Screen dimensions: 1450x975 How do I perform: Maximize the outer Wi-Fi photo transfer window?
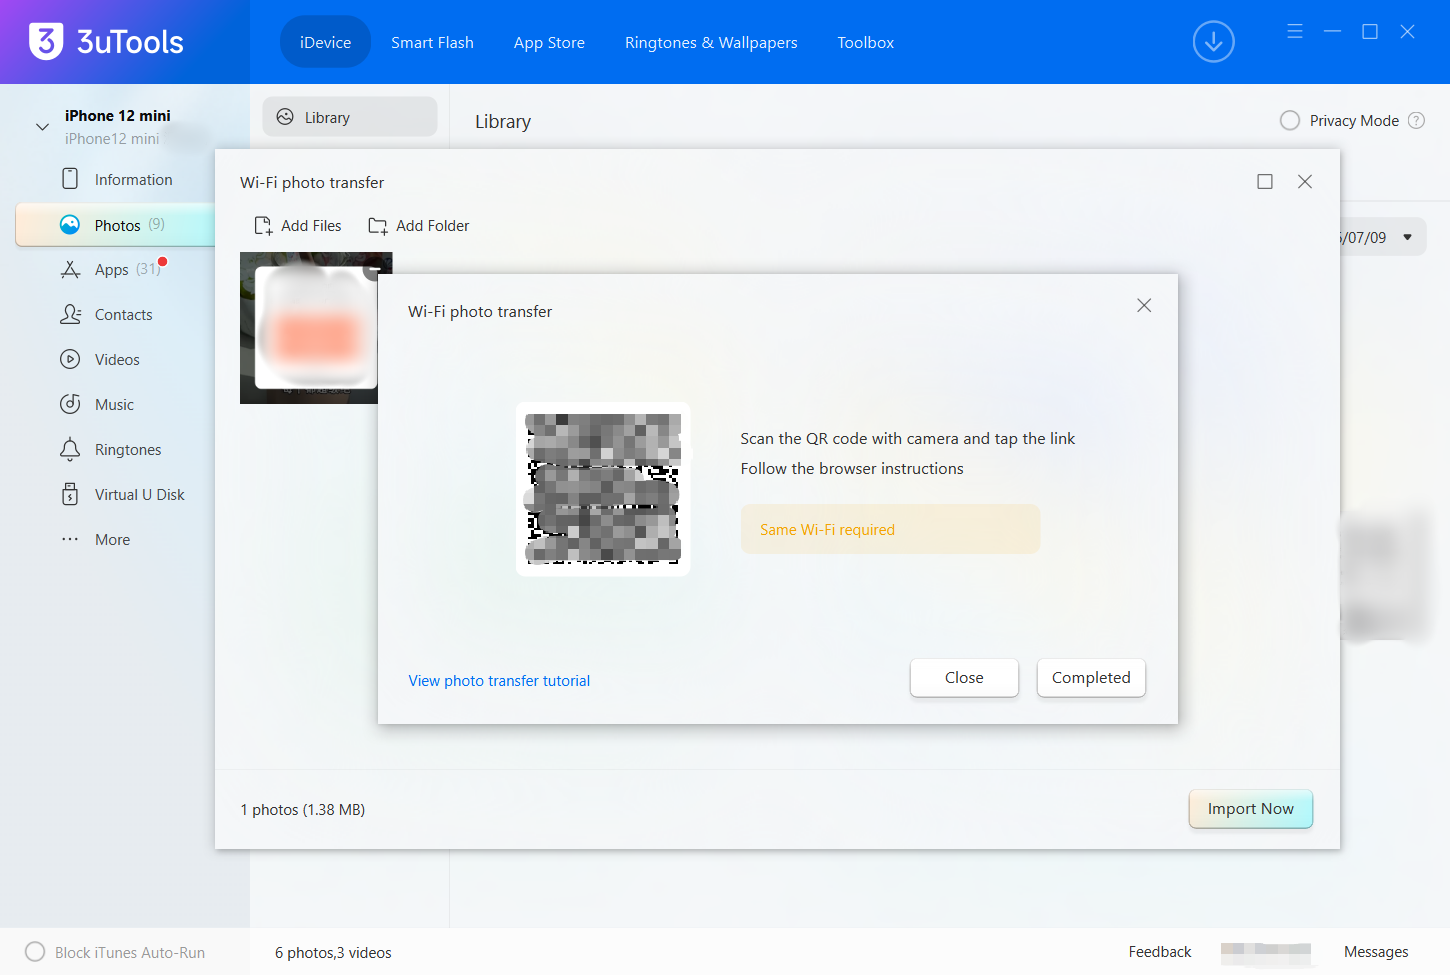tap(1265, 181)
